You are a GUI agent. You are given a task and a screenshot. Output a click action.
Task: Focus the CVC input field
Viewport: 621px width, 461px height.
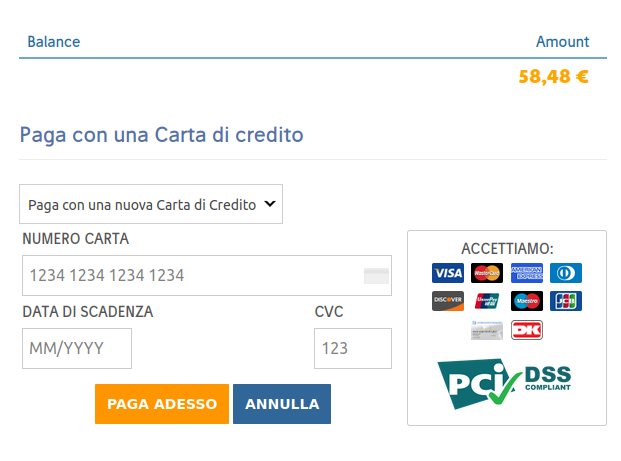(353, 349)
